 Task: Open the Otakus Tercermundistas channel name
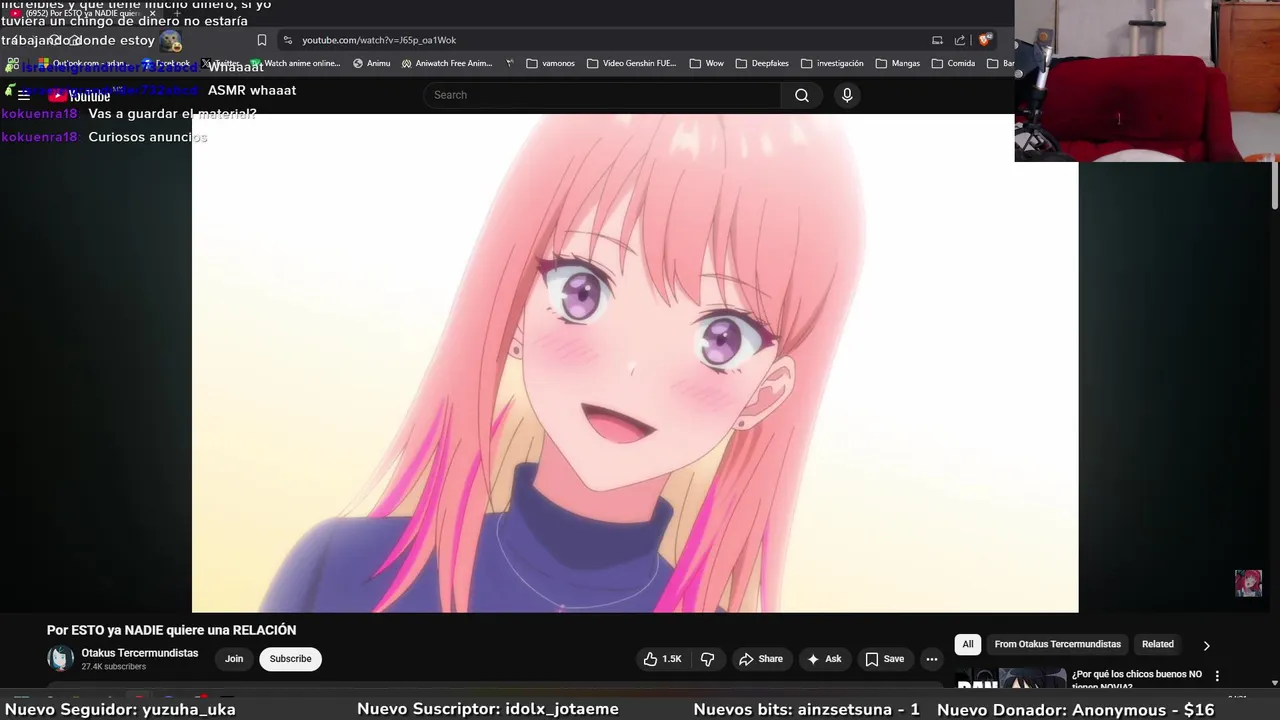[x=140, y=653]
